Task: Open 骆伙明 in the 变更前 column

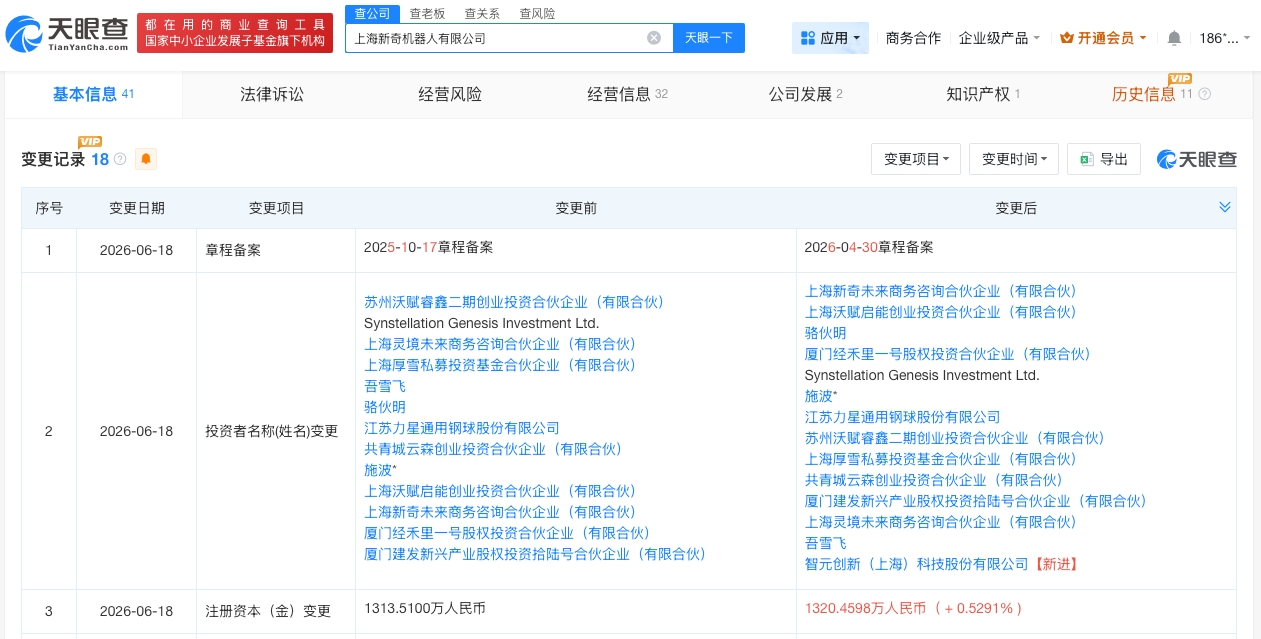Action: tap(385, 407)
